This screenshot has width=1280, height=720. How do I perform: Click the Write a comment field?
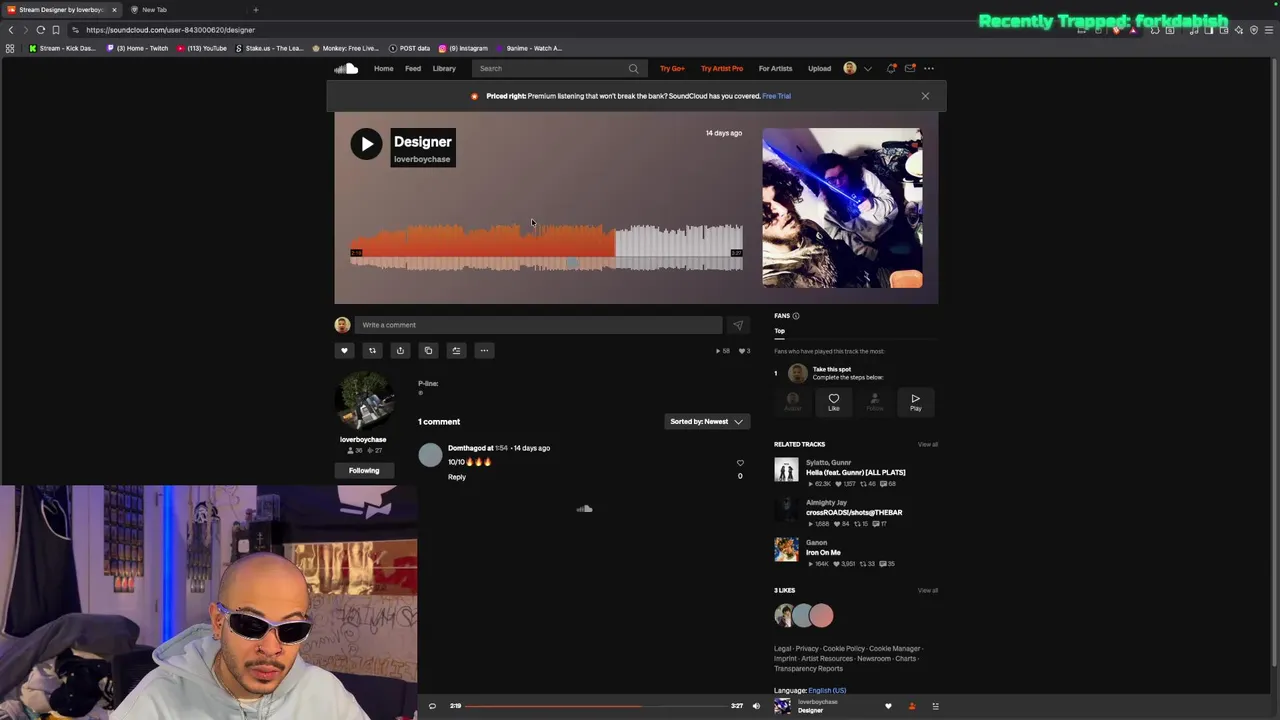538,325
